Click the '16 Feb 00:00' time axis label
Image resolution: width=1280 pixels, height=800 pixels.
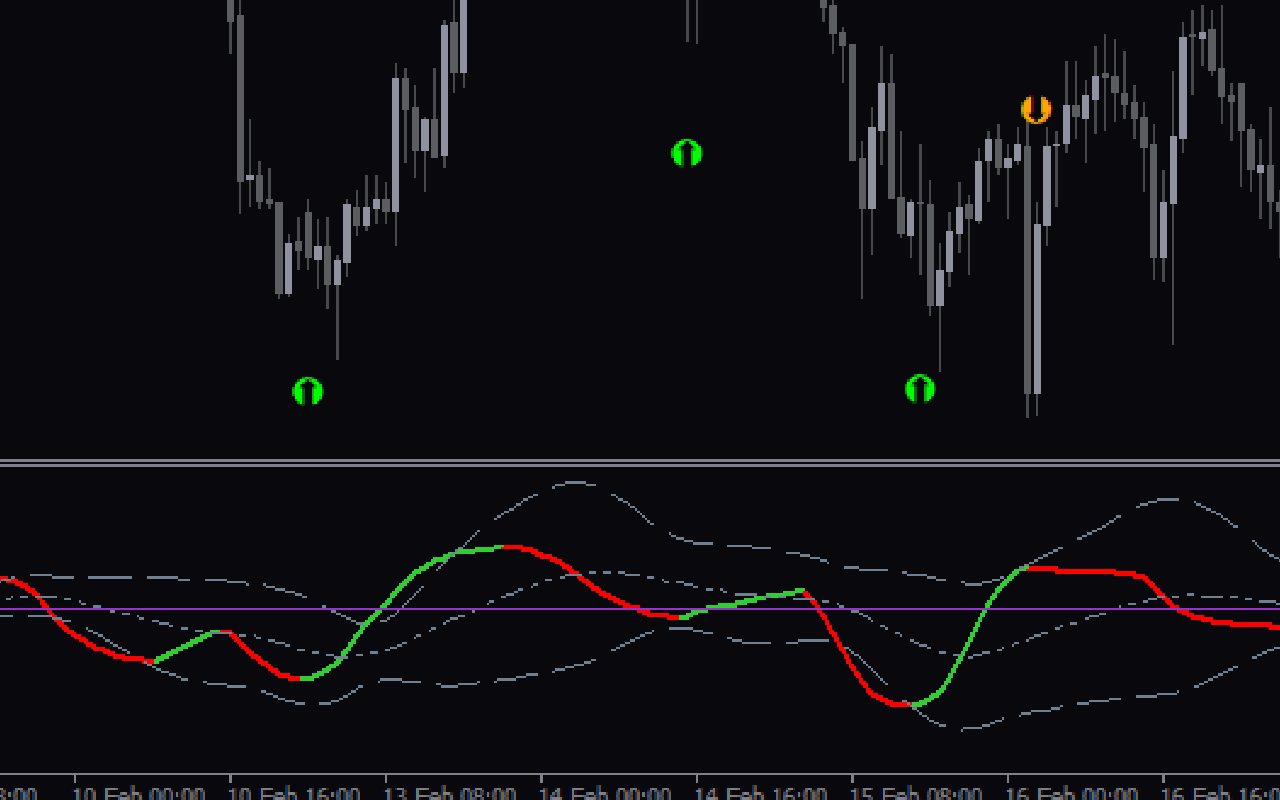(1073, 792)
